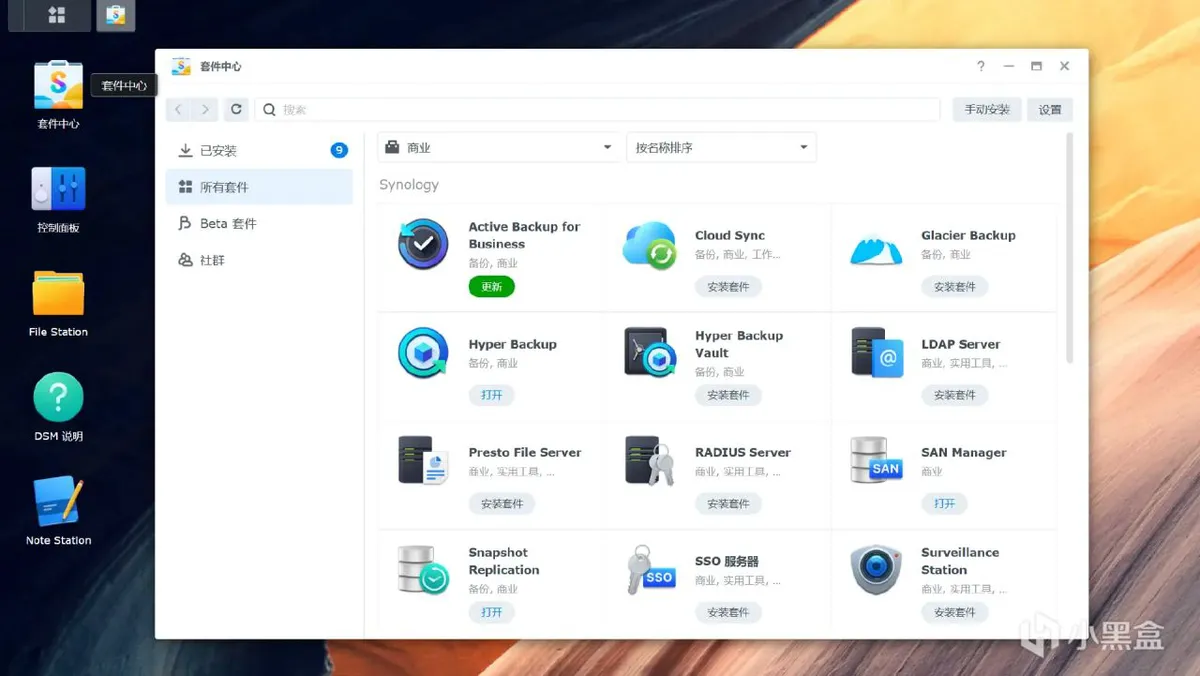Screen dimensions: 1200x676
Task: Click the Cloud Sync package icon
Action: tap(649, 245)
